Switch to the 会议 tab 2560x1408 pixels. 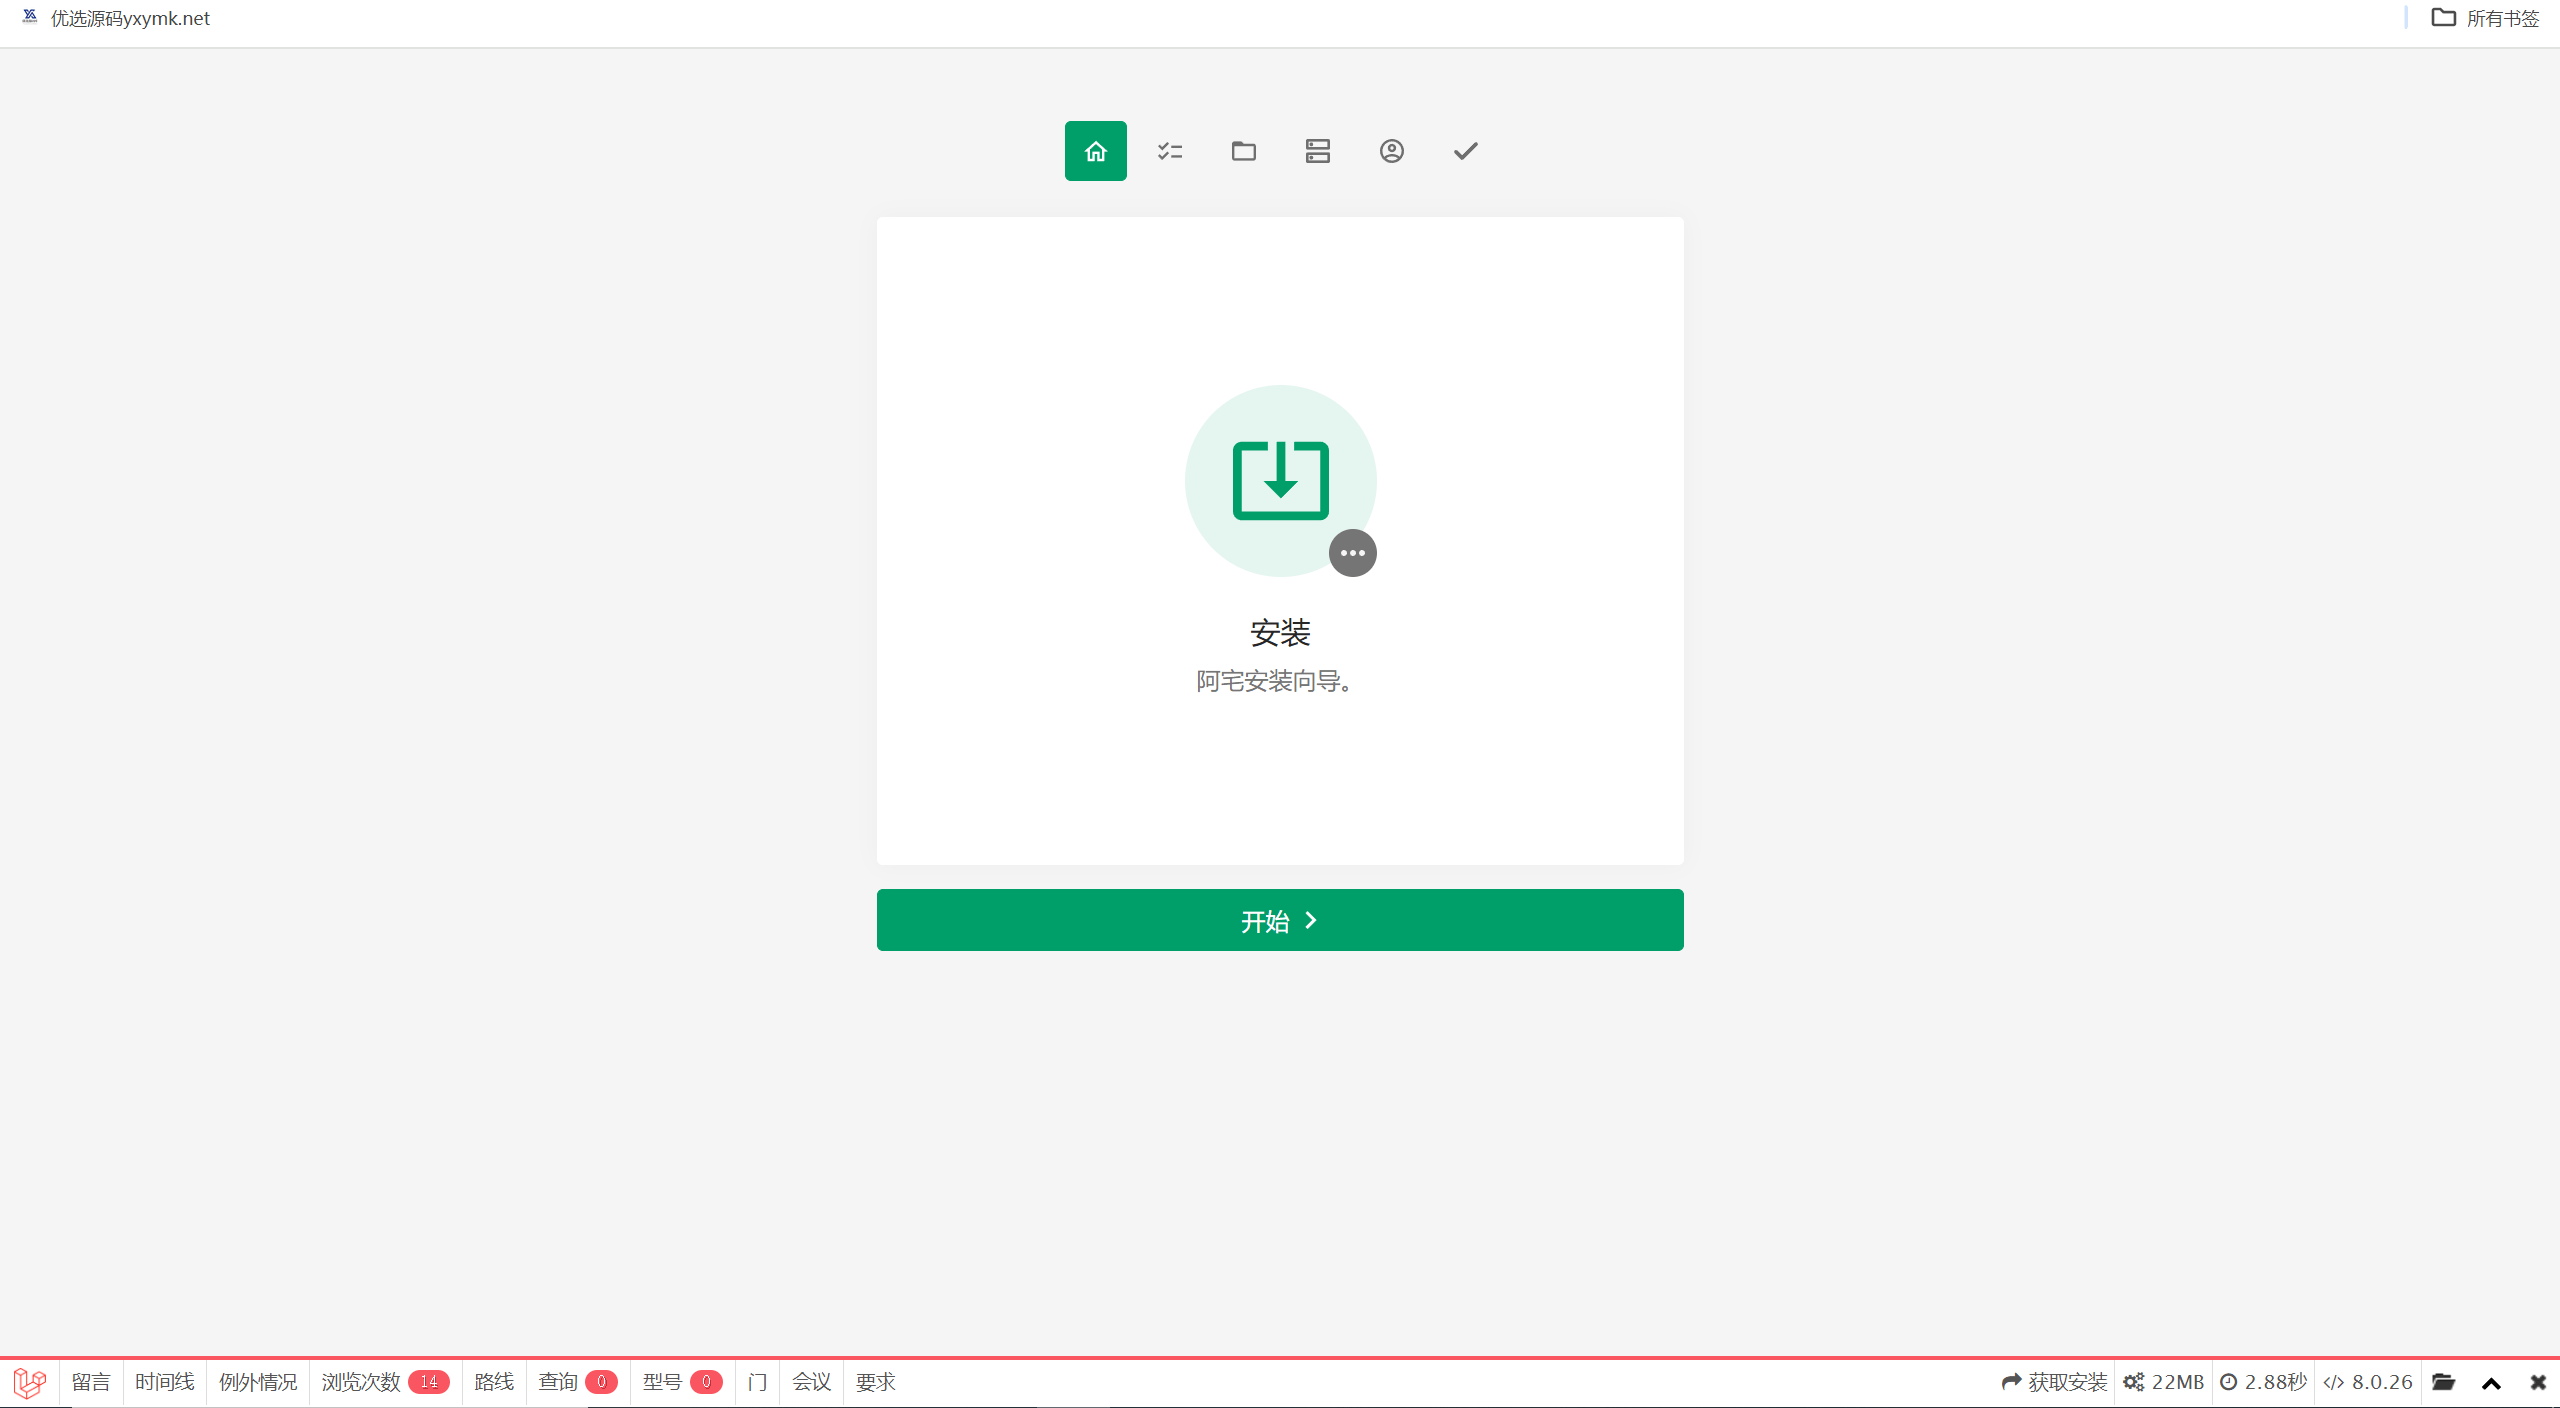811,1382
